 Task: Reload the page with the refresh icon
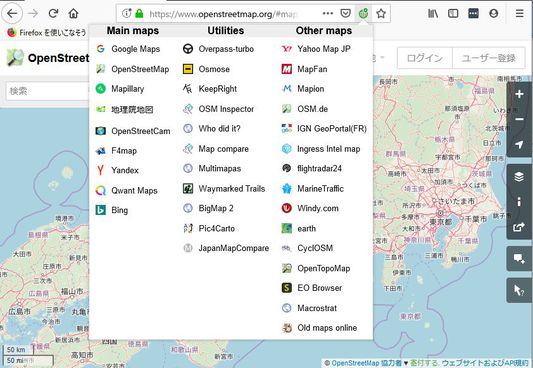pyautogui.click(x=53, y=14)
